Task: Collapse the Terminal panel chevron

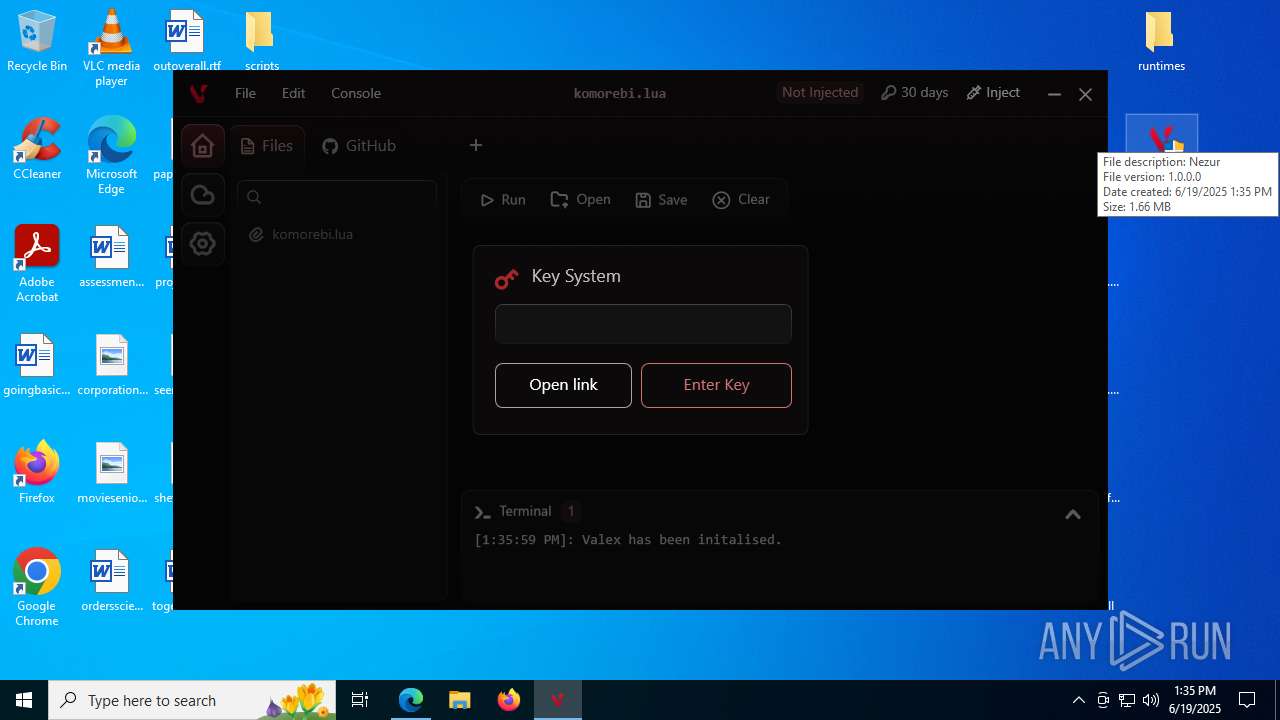Action: coord(1073,514)
